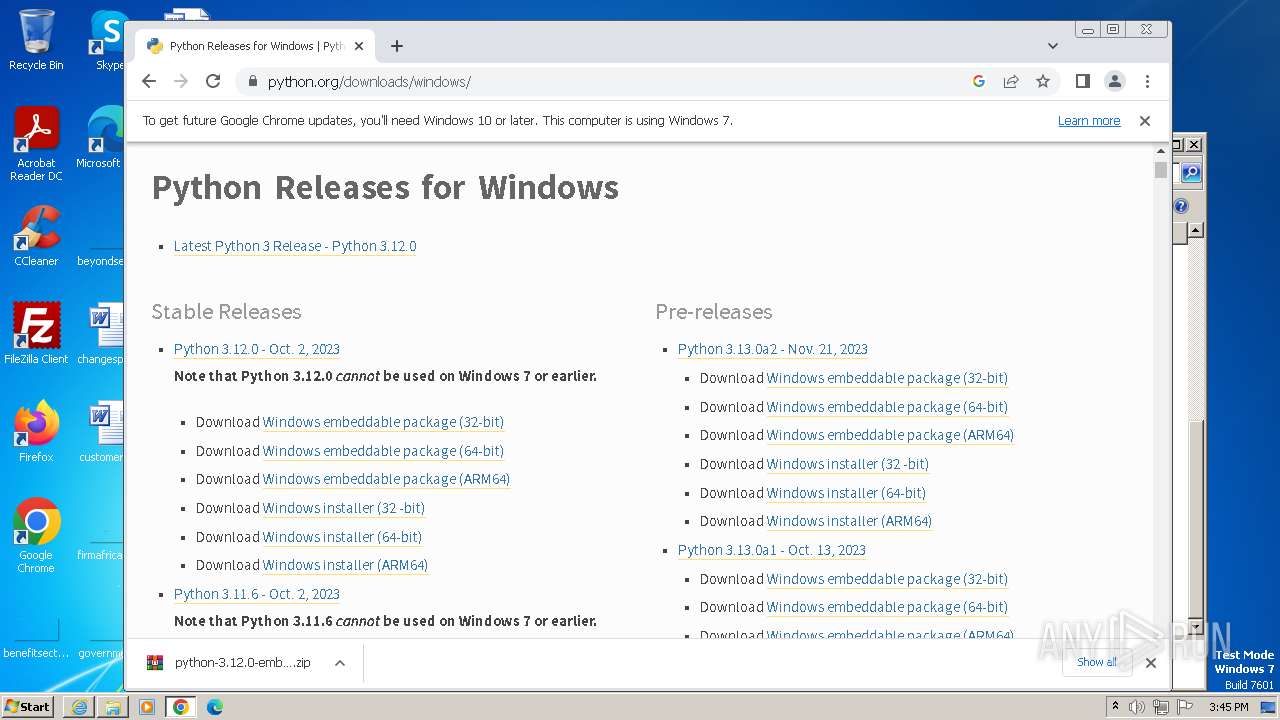This screenshot has height=720, width=1280.
Task: Open the Recycle Bin desktop icon
Action: point(36,40)
